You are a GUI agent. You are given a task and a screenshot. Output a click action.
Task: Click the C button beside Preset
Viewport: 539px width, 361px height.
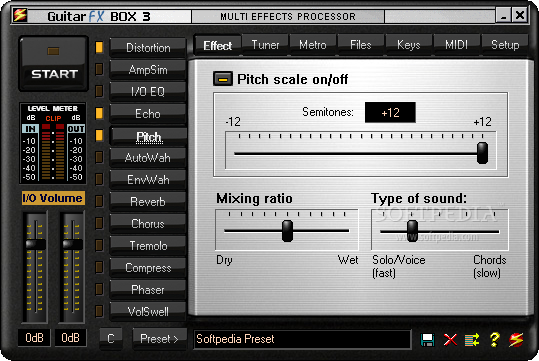tap(111, 339)
